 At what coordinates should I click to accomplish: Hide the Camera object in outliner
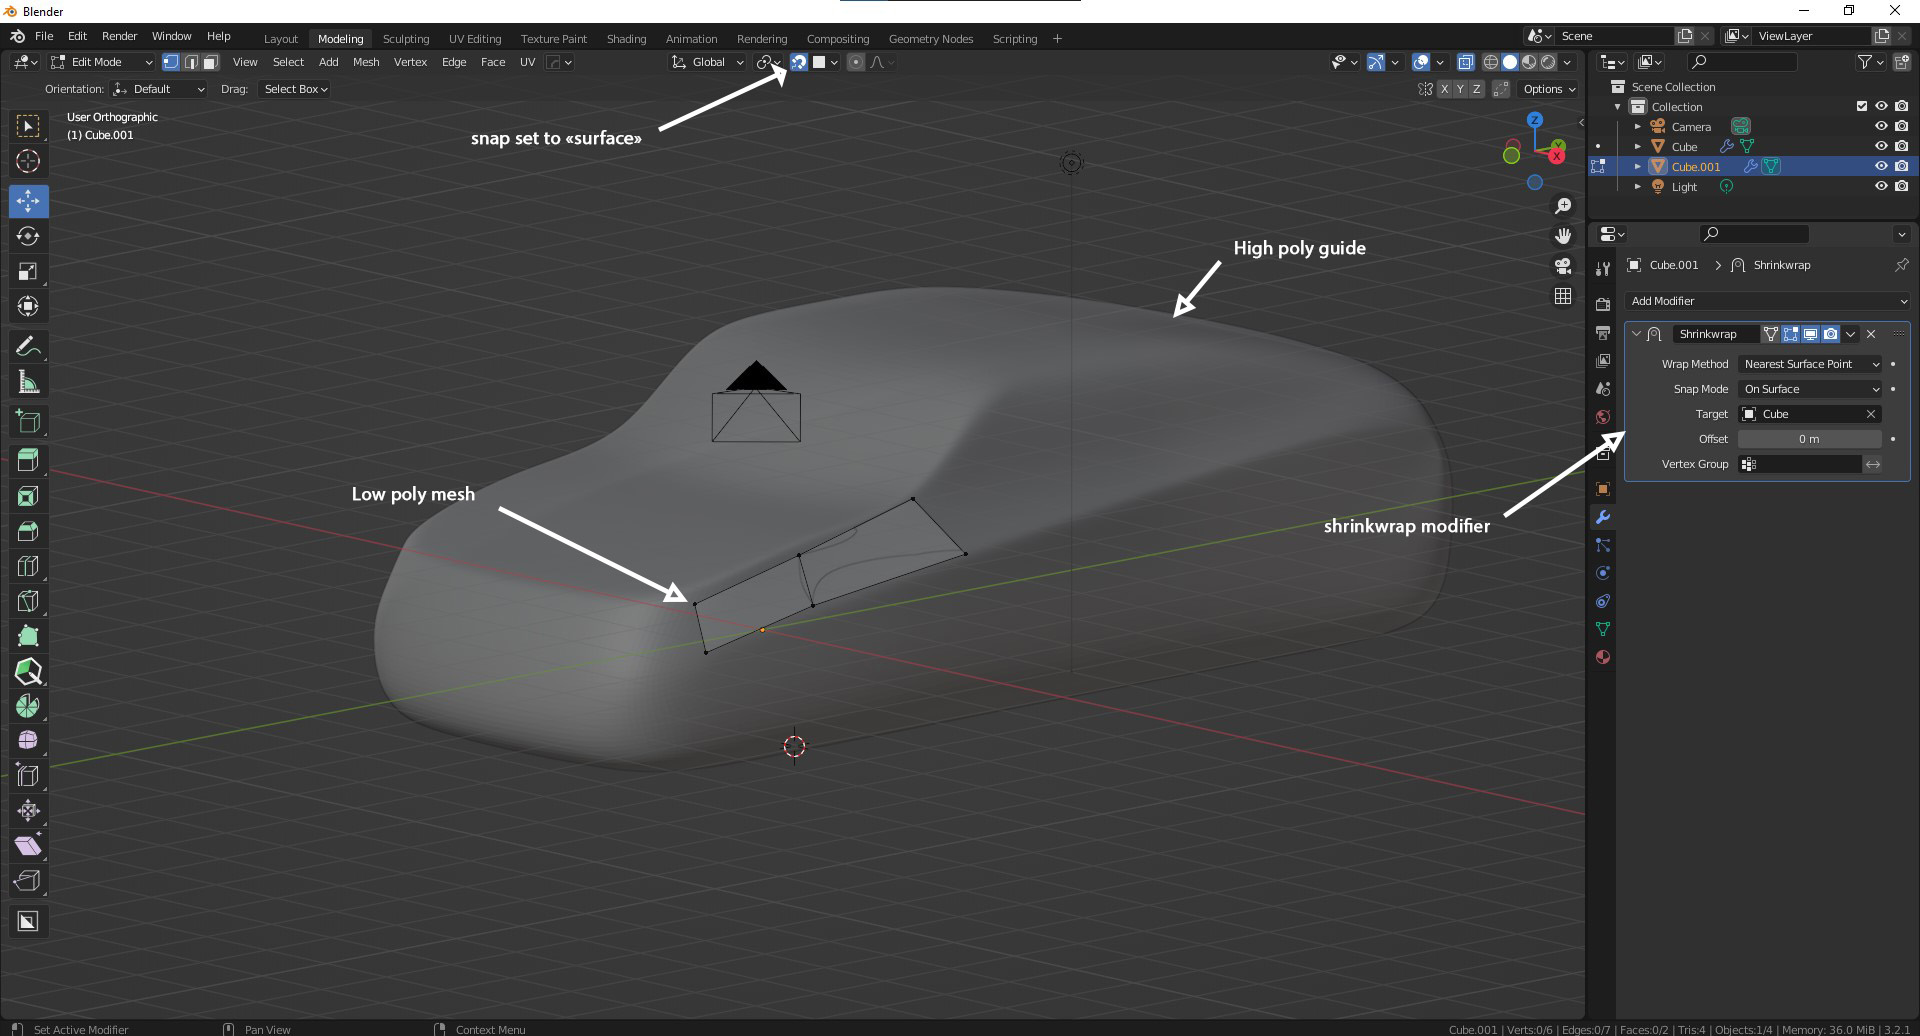1880,127
